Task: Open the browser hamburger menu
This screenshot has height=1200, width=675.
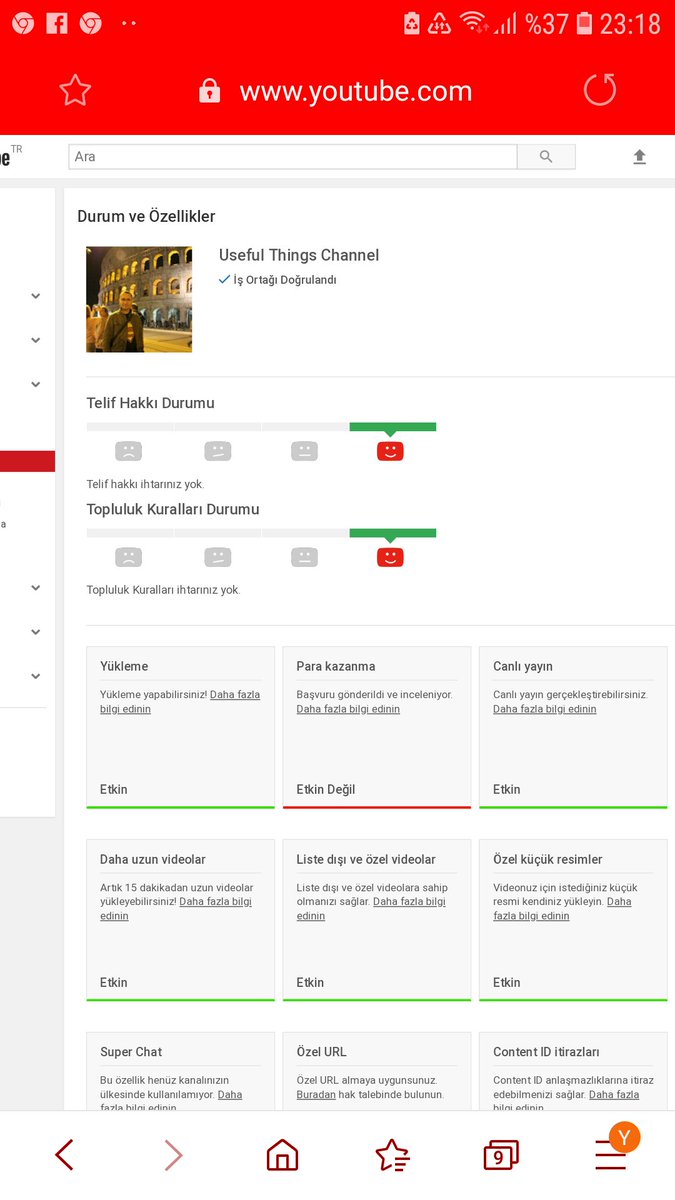Action: (x=610, y=1155)
